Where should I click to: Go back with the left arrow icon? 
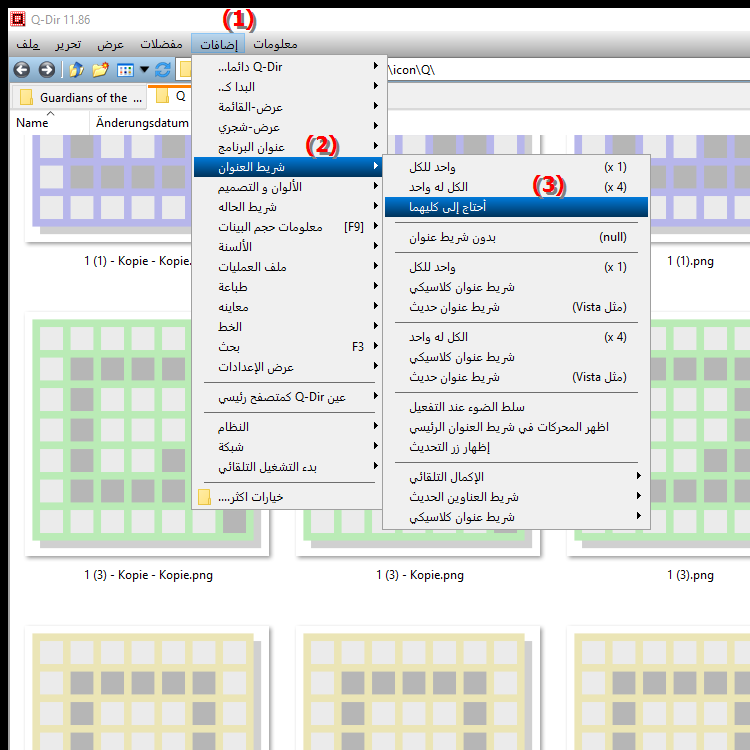(x=22, y=70)
